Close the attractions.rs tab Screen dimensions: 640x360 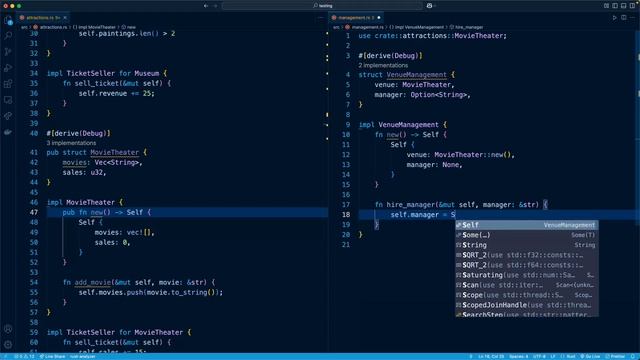65,18
